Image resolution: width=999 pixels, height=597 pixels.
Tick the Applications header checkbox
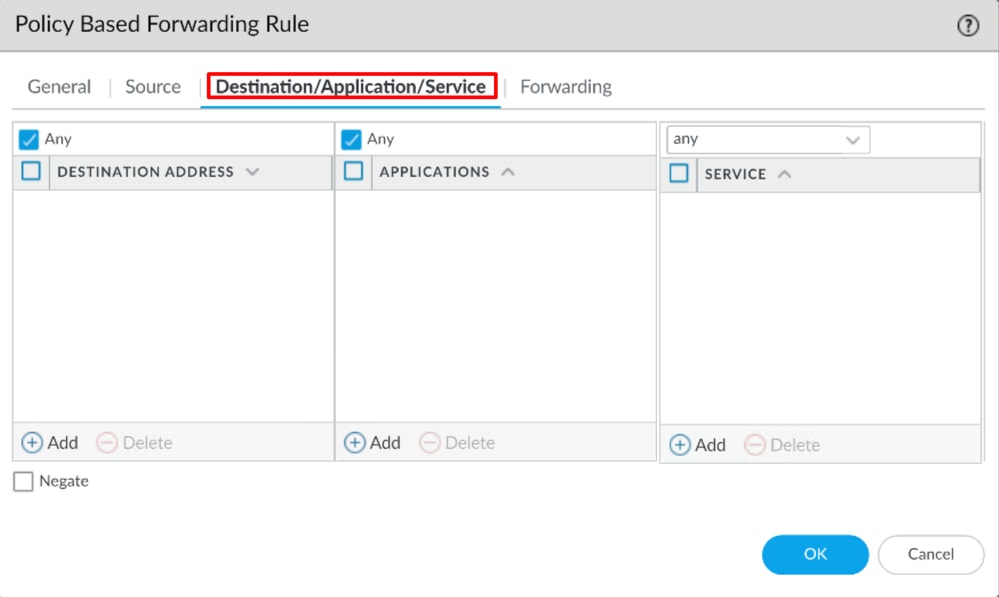click(353, 171)
